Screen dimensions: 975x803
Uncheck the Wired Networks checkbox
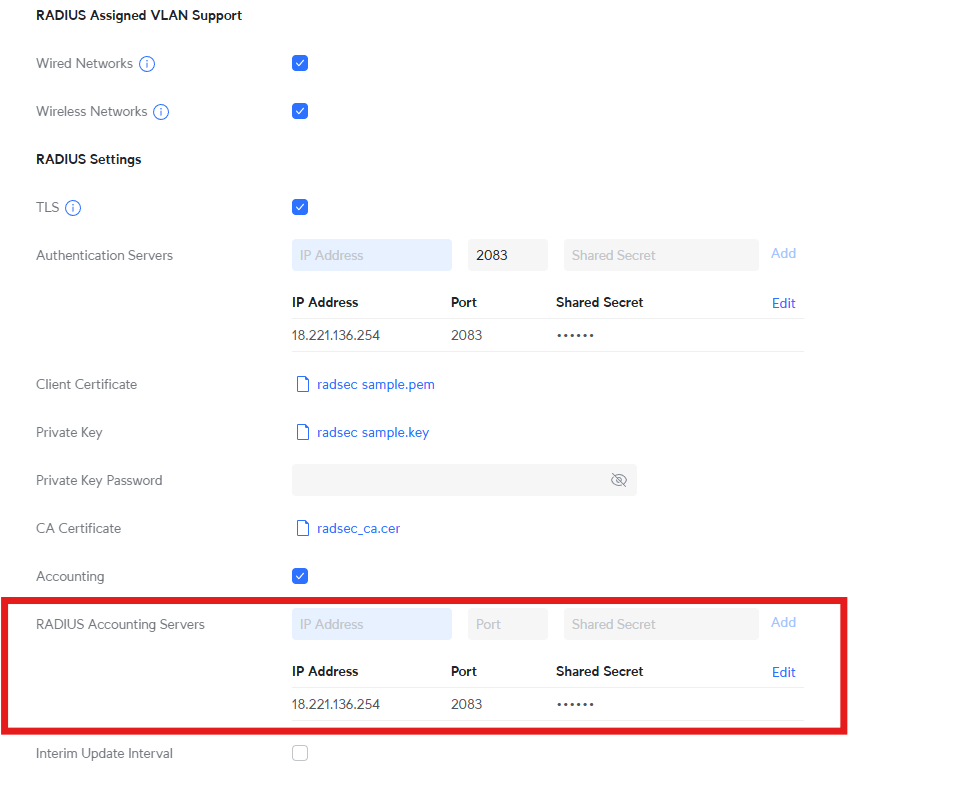(x=300, y=63)
